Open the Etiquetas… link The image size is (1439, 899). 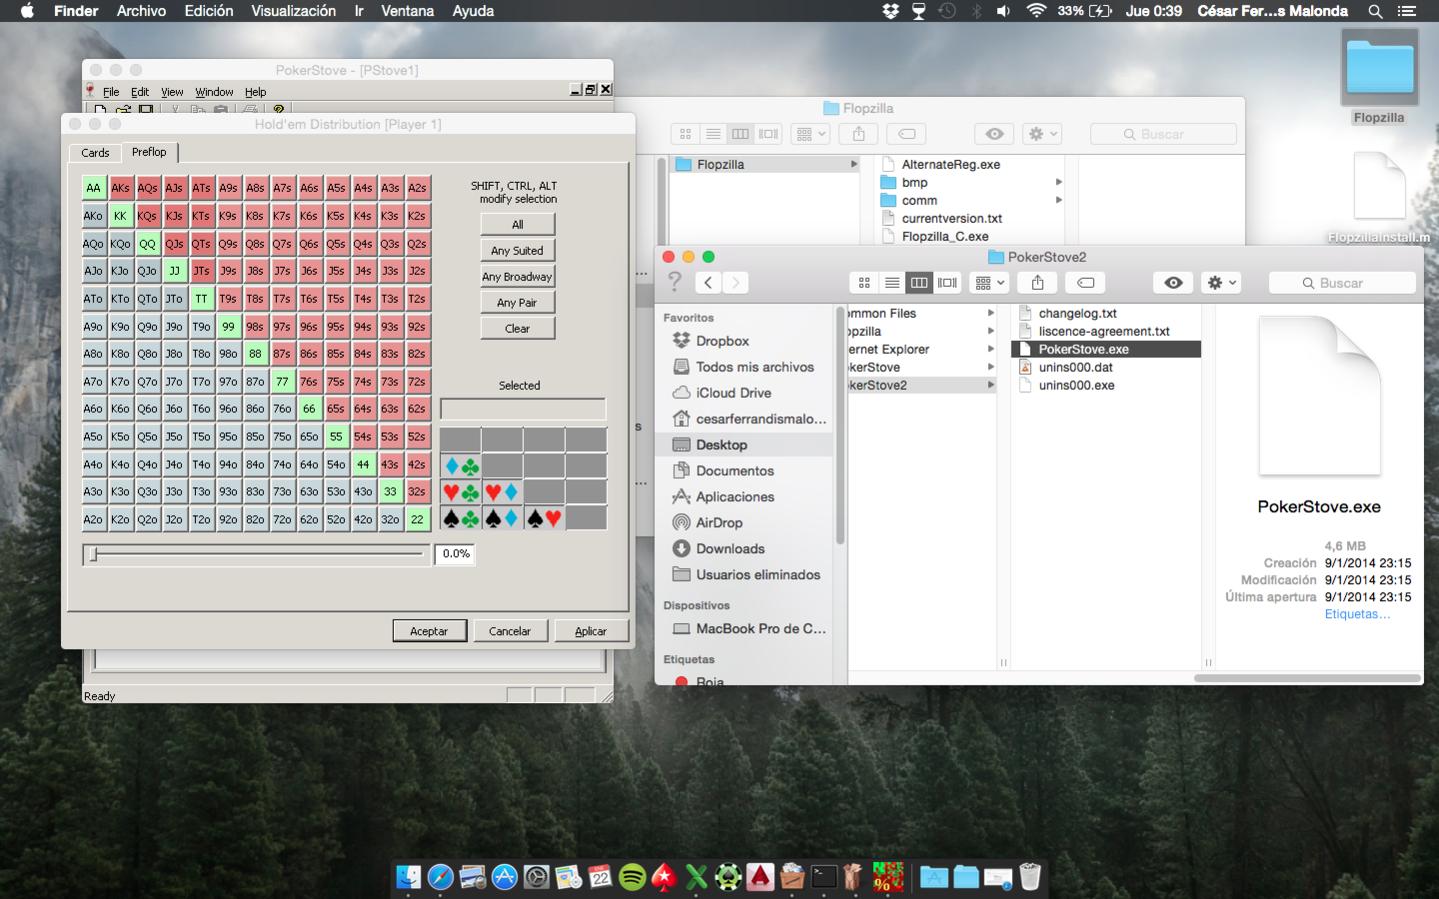[1357, 614]
